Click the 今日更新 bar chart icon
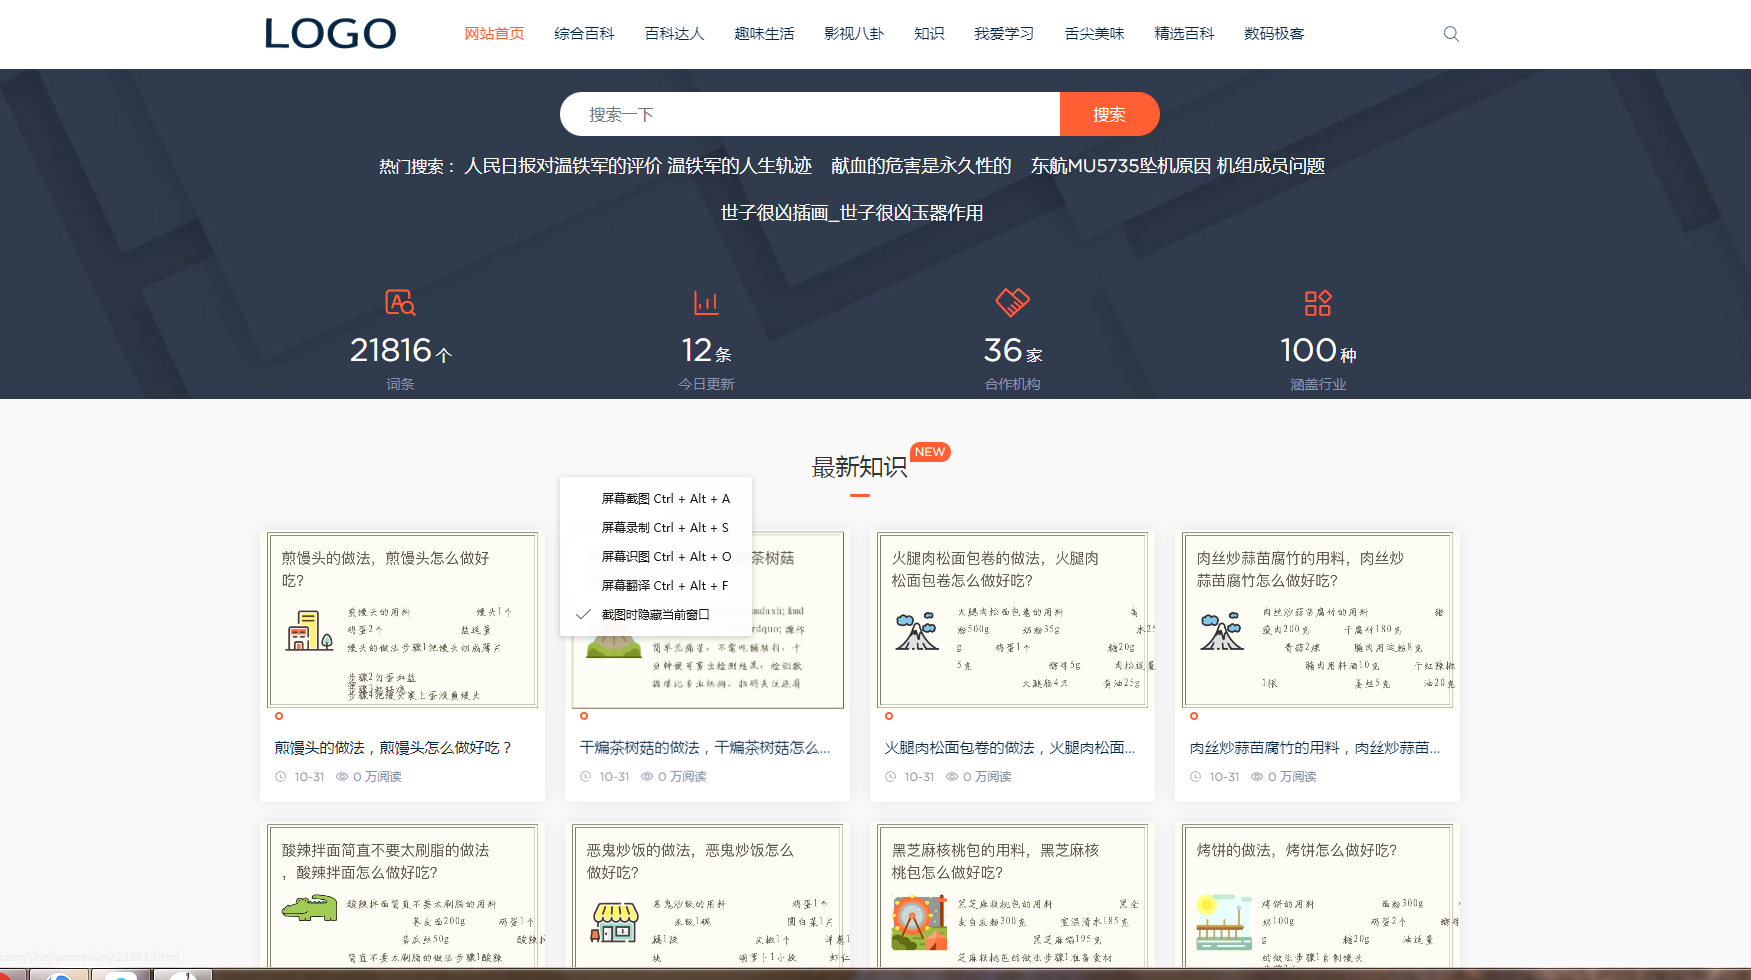 [706, 302]
